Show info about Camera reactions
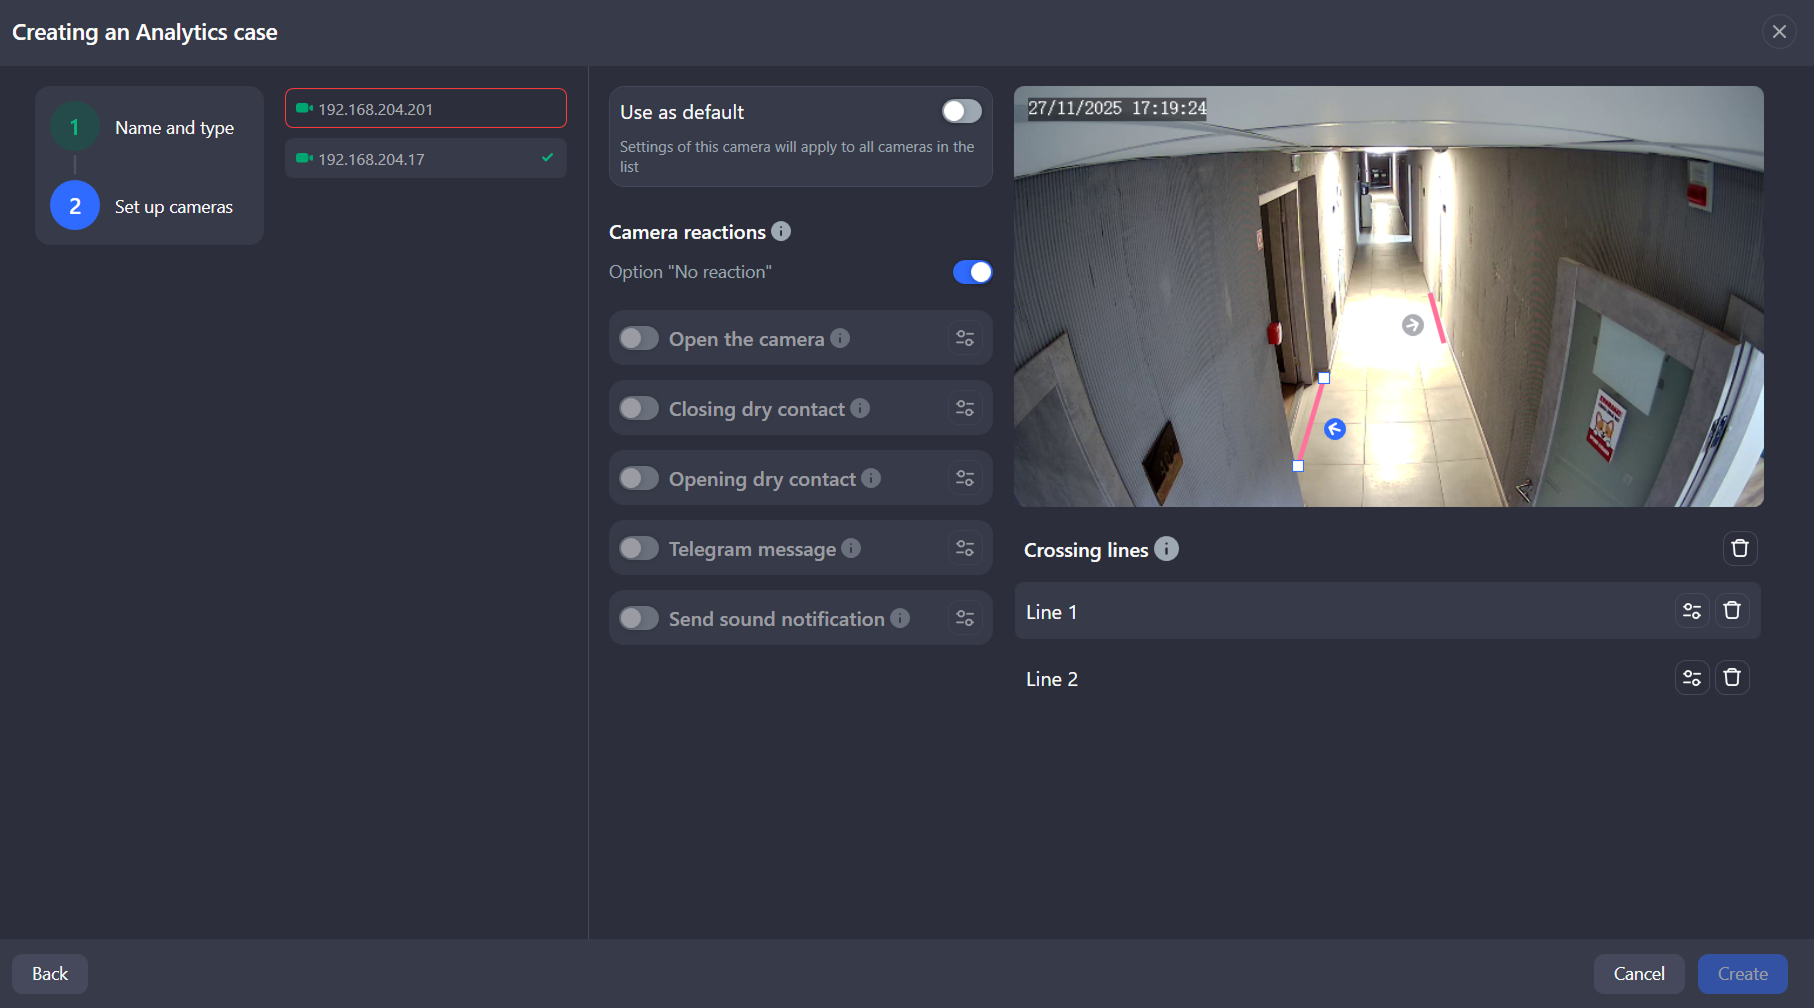Image resolution: width=1814 pixels, height=1008 pixels. point(781,231)
